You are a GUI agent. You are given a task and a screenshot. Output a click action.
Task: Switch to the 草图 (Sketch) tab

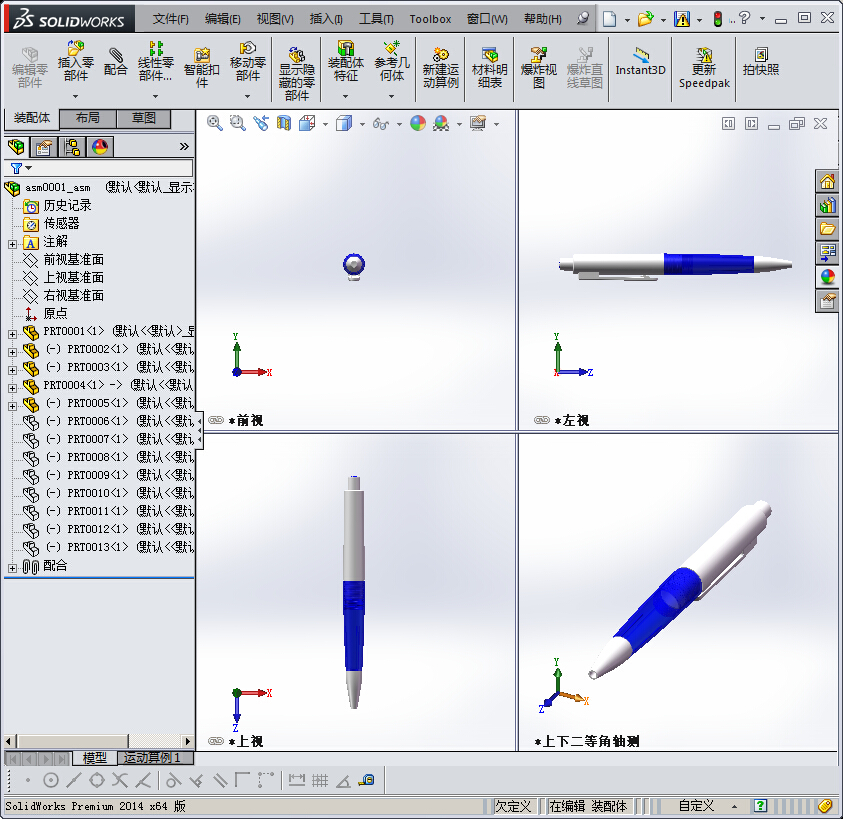pyautogui.click(x=144, y=118)
